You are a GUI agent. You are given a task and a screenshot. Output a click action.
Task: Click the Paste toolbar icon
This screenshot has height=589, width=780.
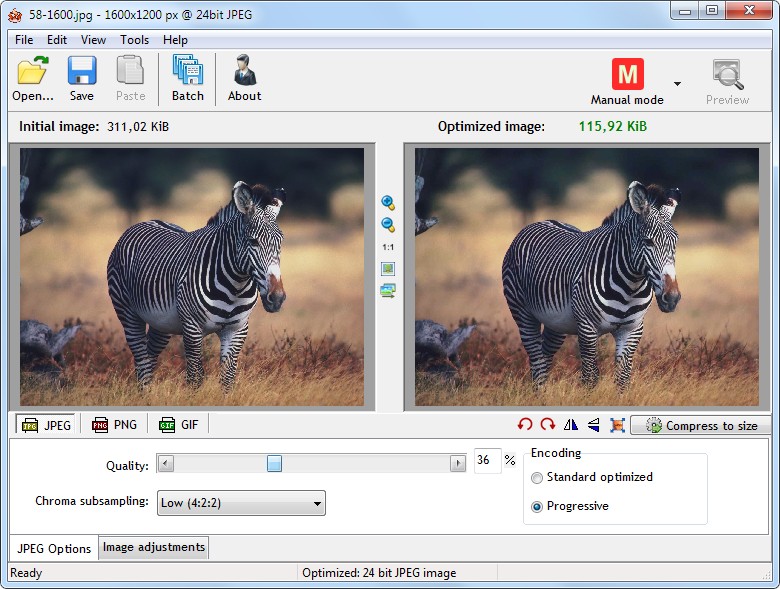[130, 78]
